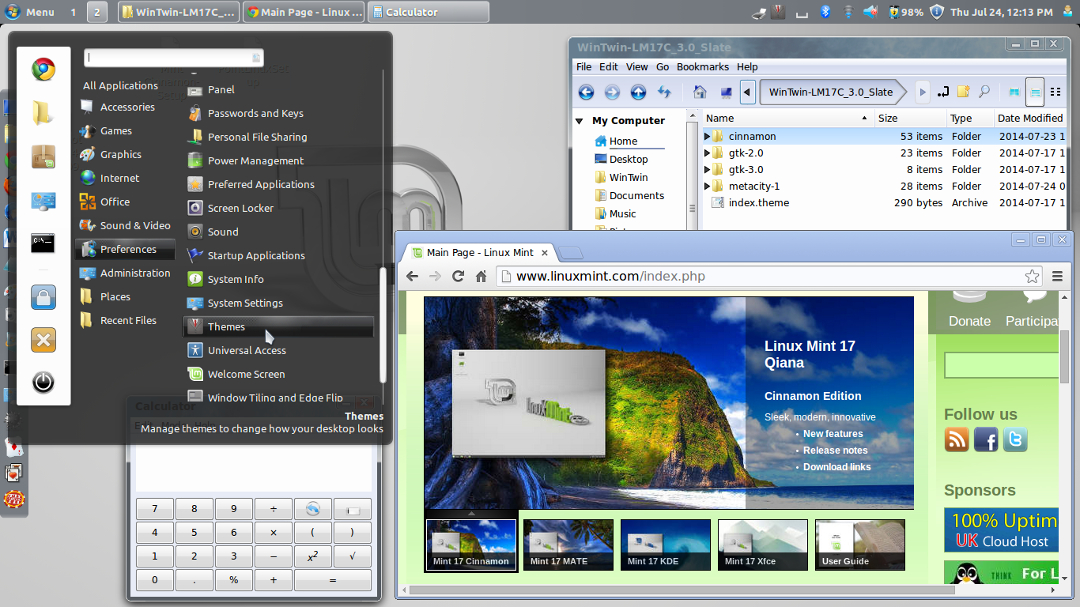Select the Main Page - Linux Mint tab
This screenshot has width=1080, height=607.
tap(480, 253)
